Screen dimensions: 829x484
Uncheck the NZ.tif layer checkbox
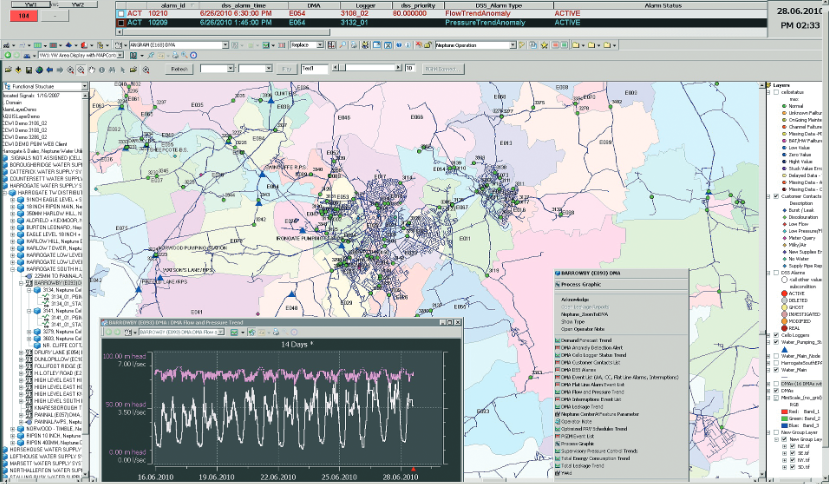click(793, 446)
